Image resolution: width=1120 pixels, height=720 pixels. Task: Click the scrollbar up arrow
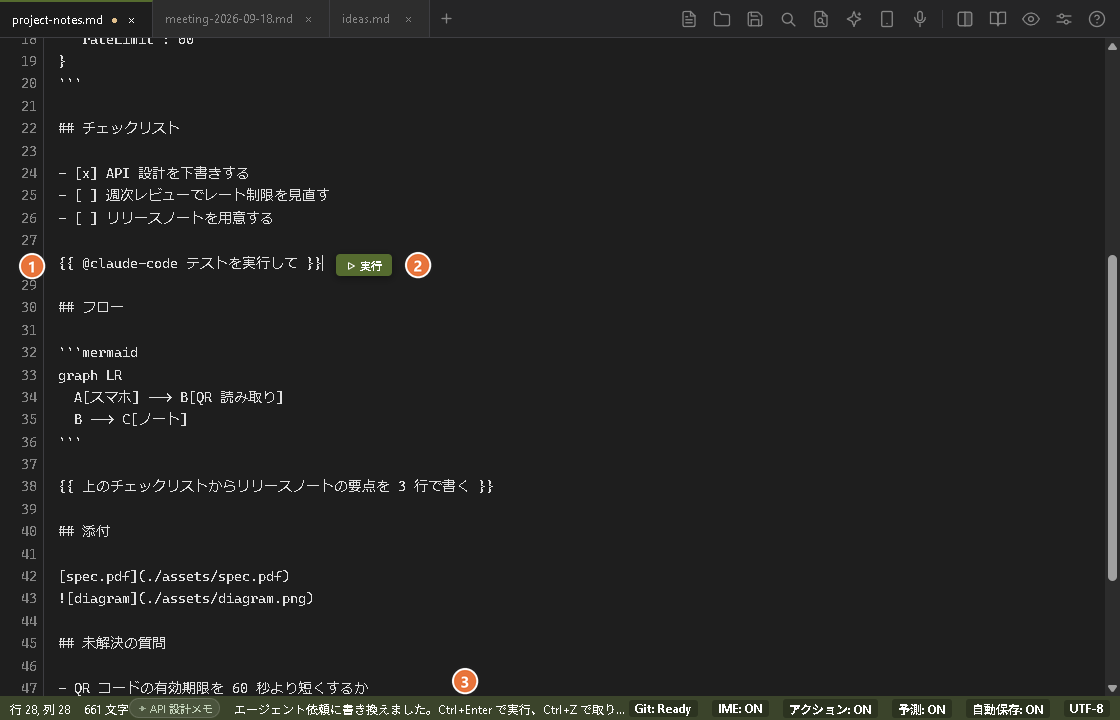1111,46
